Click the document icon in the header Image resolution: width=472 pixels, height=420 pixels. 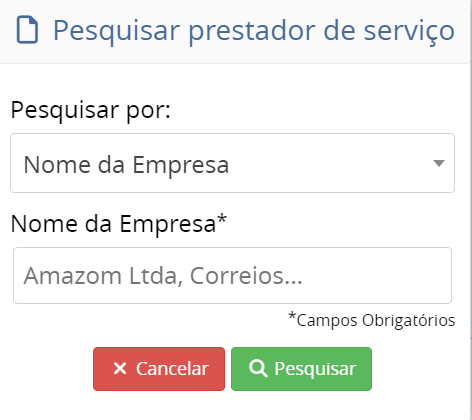(x=27, y=30)
